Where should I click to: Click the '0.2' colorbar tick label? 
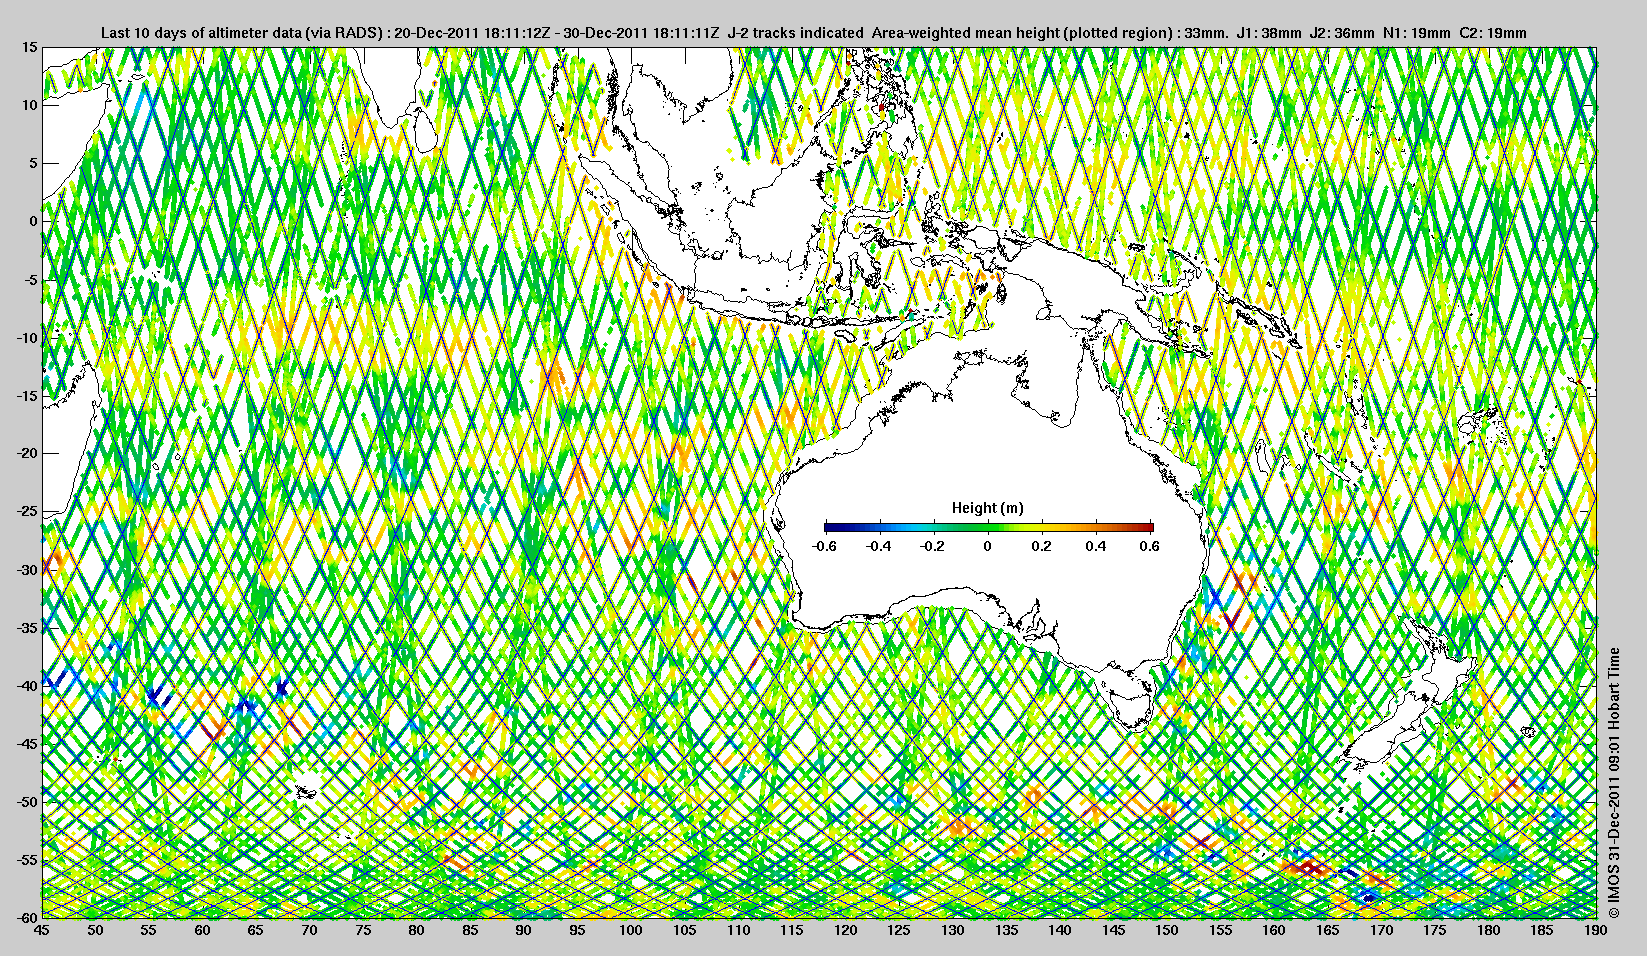click(1042, 546)
